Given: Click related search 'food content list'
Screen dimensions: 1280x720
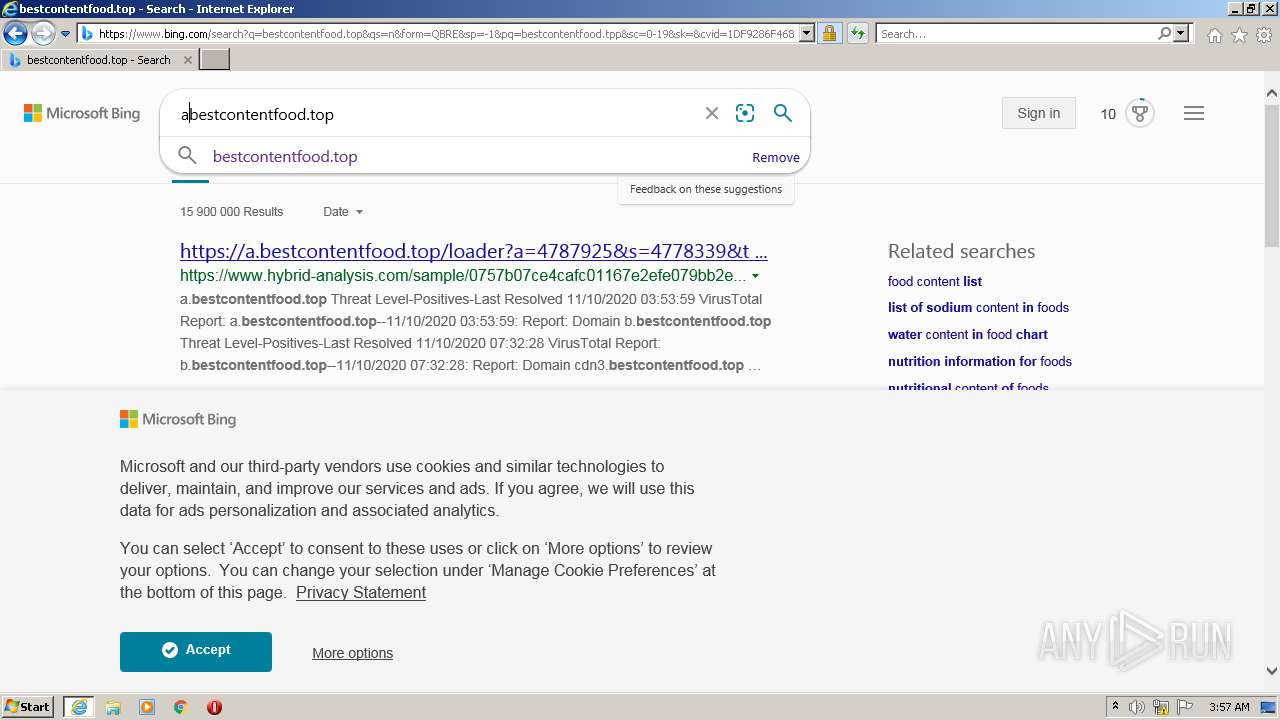Looking at the screenshot, I should coord(935,282).
